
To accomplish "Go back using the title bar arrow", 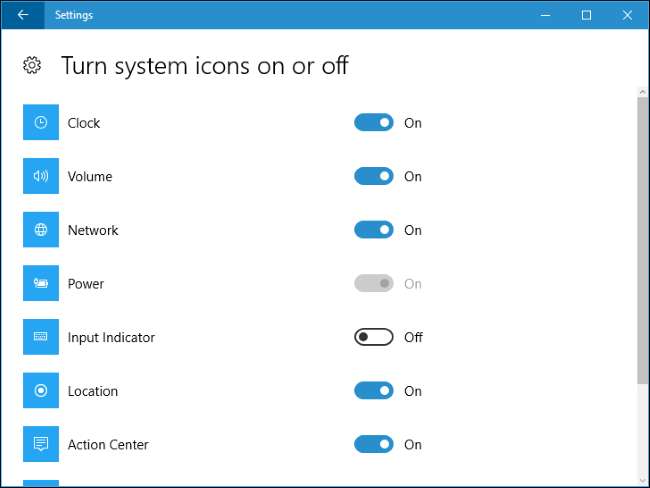I will pyautogui.click(x=22, y=15).
